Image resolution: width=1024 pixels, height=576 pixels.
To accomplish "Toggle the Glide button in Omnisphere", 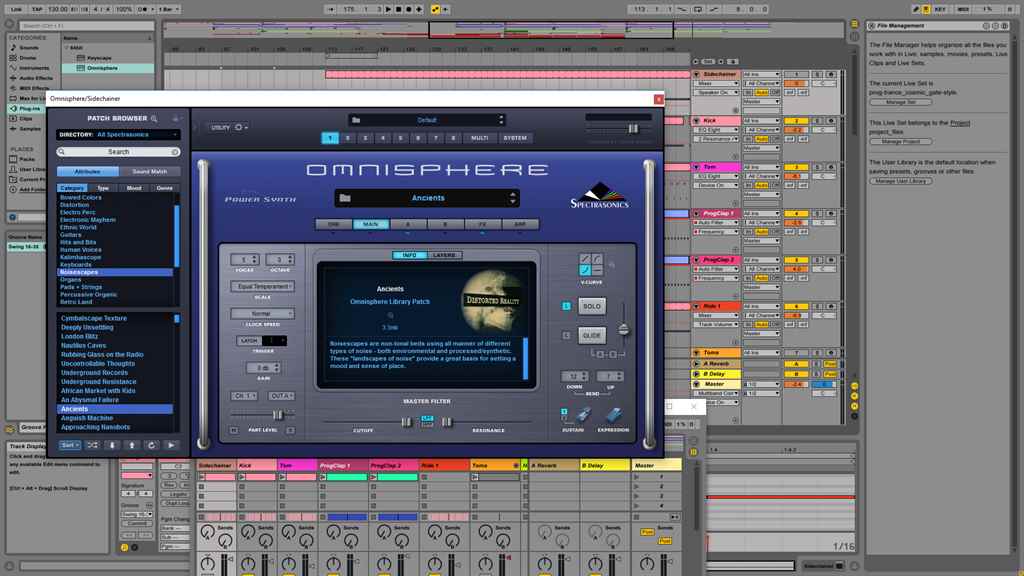I will pyautogui.click(x=592, y=336).
